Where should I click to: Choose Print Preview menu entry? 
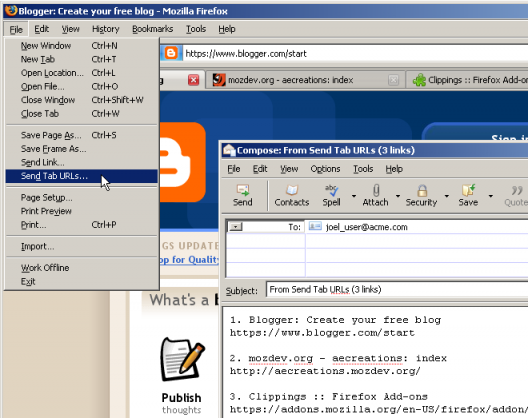point(81,211)
